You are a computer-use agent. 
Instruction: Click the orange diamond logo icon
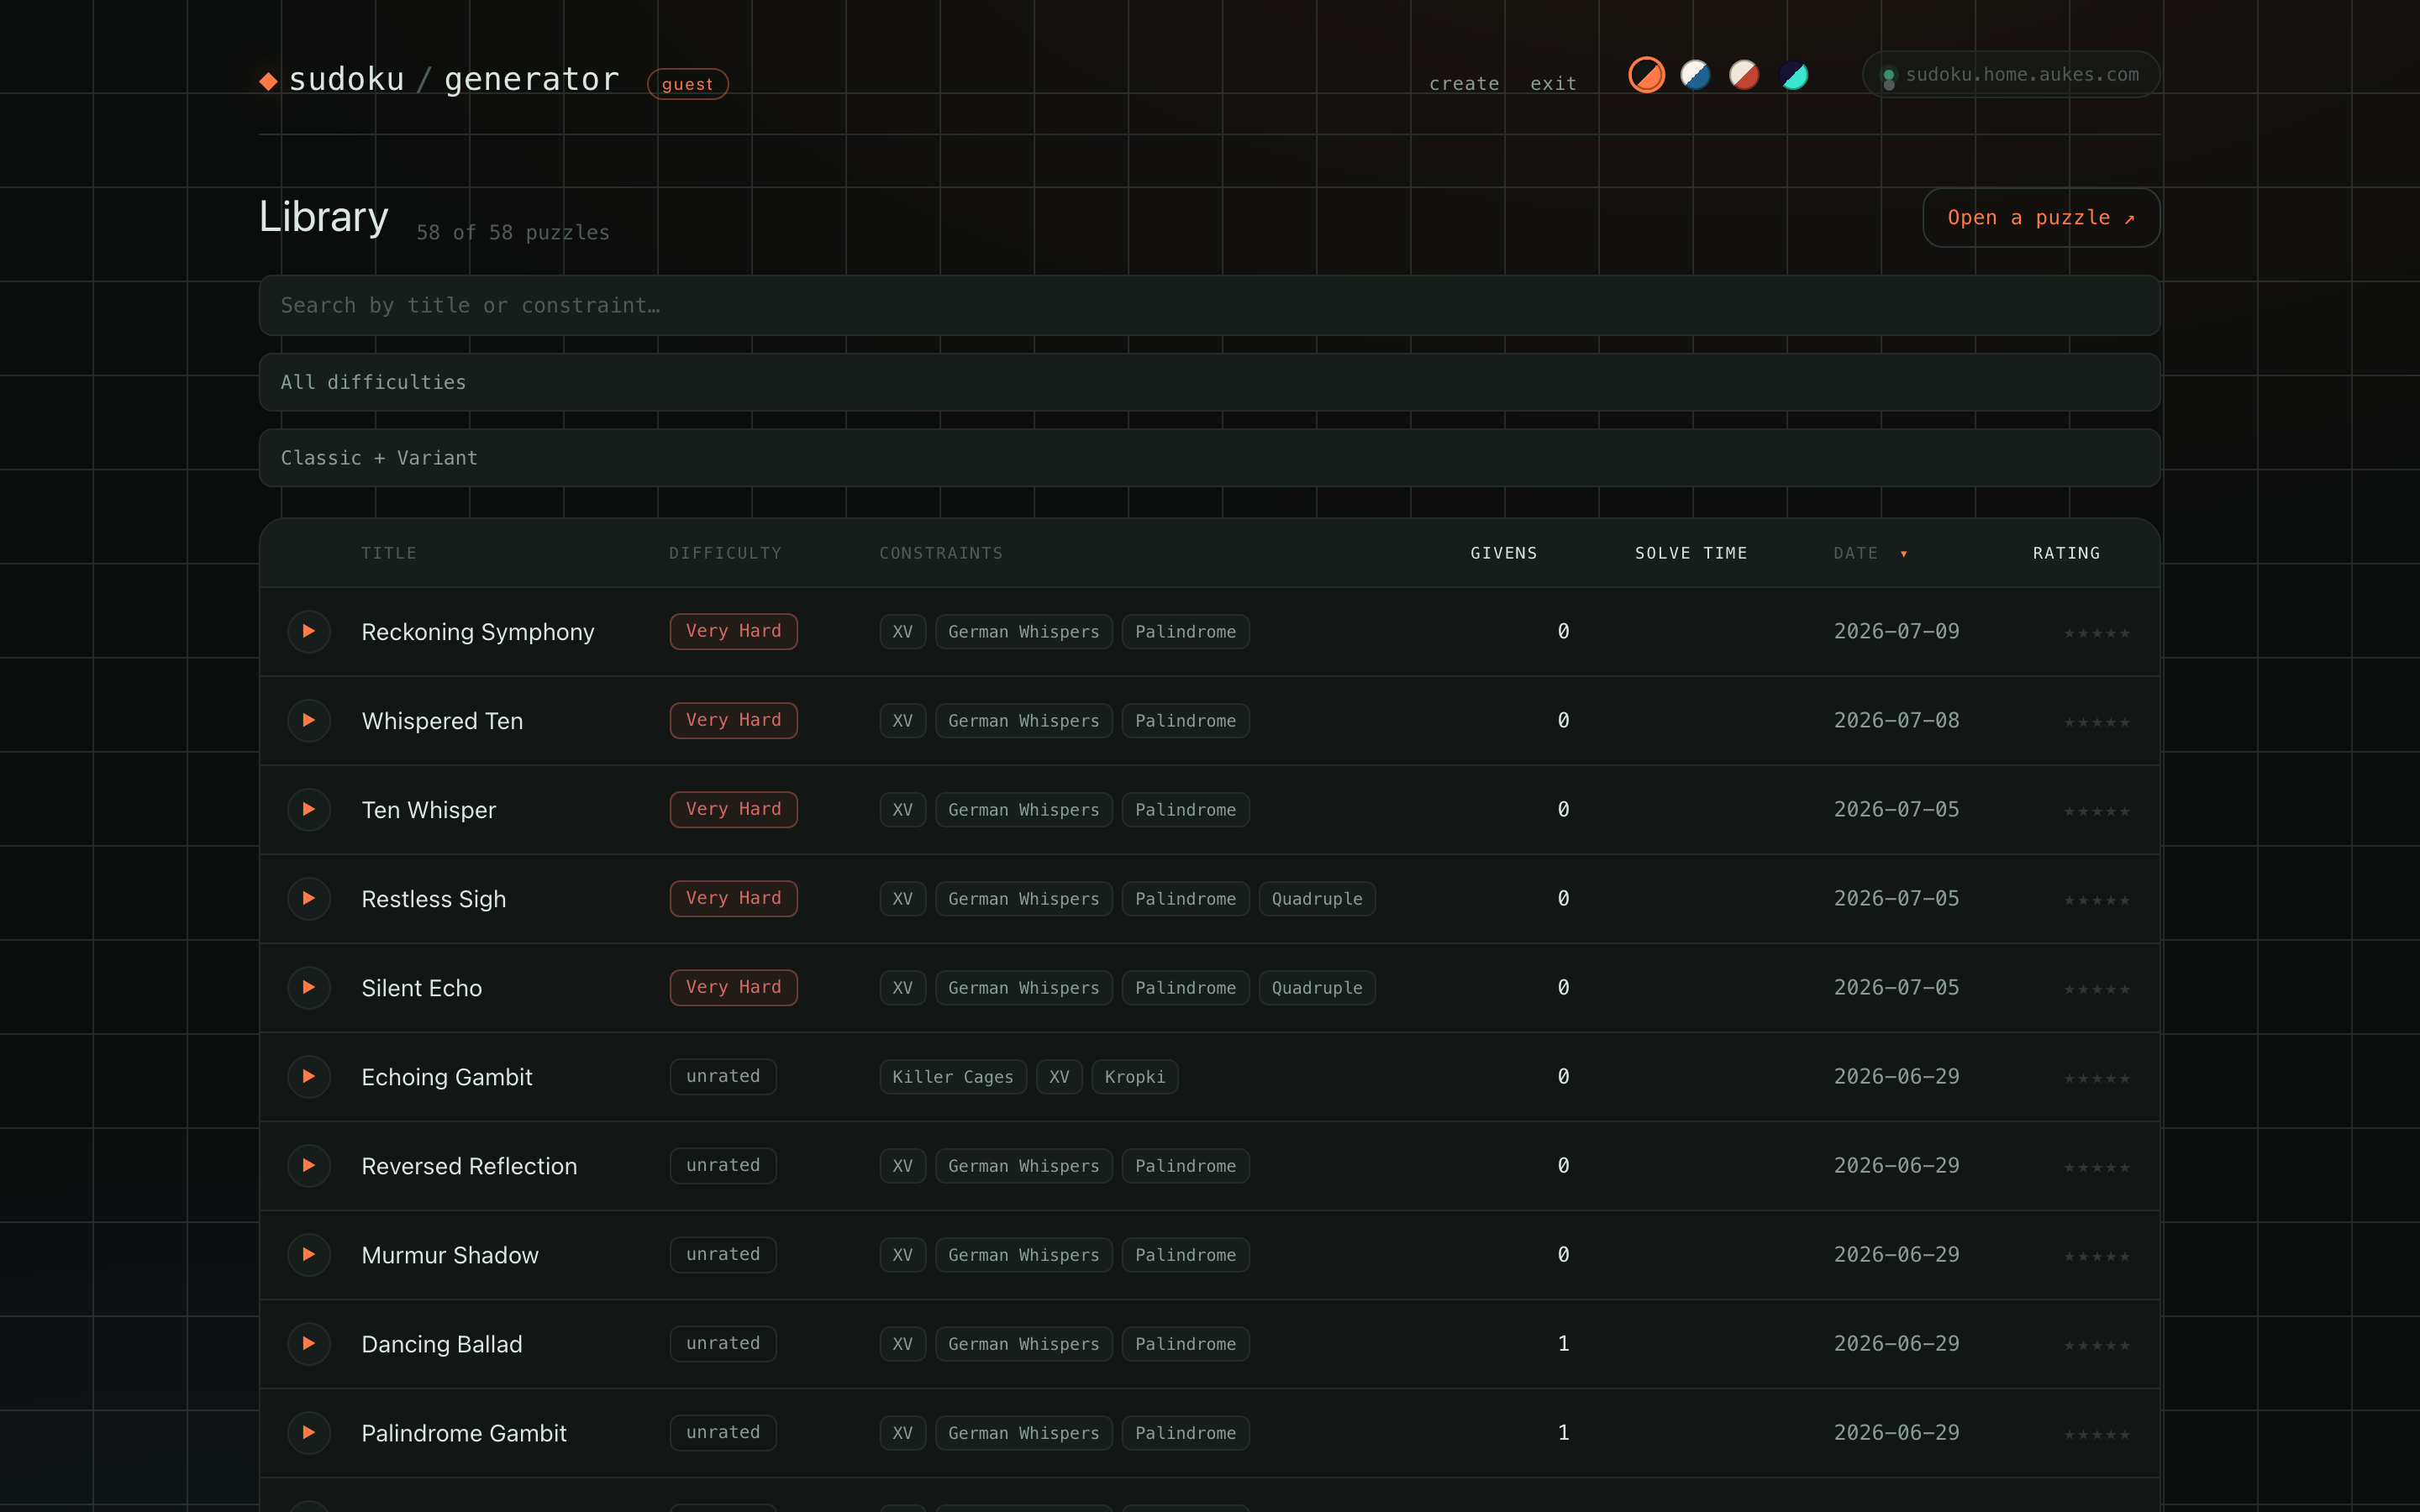click(x=268, y=81)
